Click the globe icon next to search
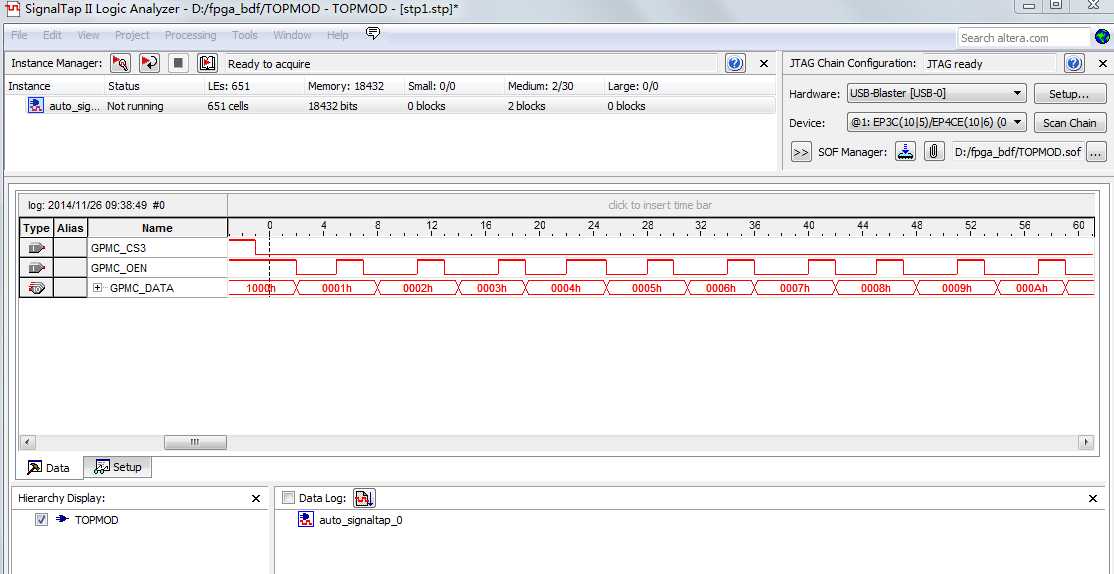 pos(1103,37)
